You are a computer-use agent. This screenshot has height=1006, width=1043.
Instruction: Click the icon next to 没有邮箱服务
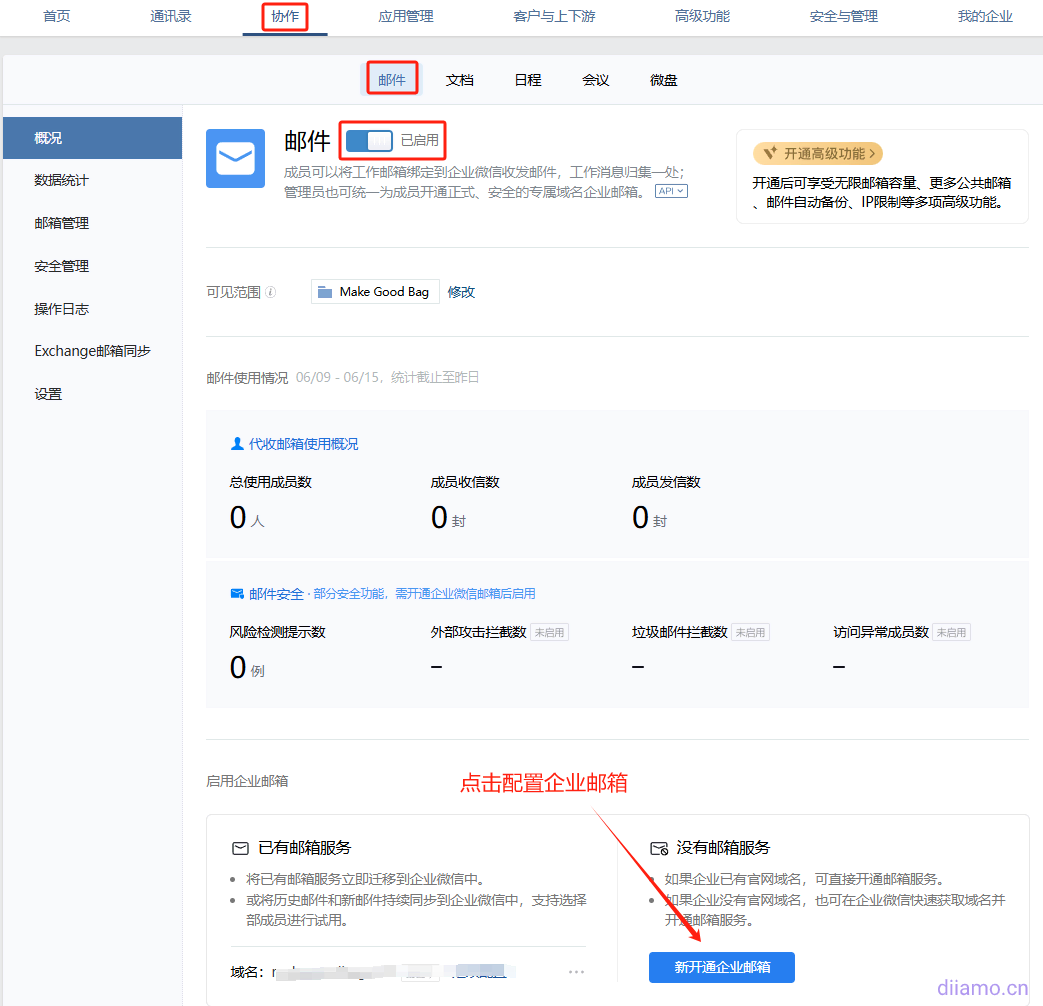coord(658,848)
